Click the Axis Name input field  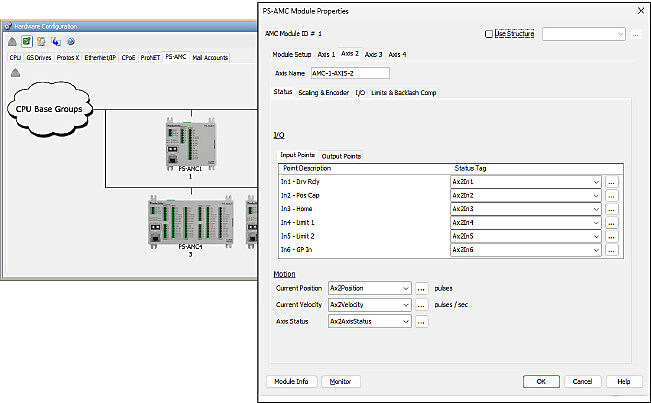click(x=350, y=73)
